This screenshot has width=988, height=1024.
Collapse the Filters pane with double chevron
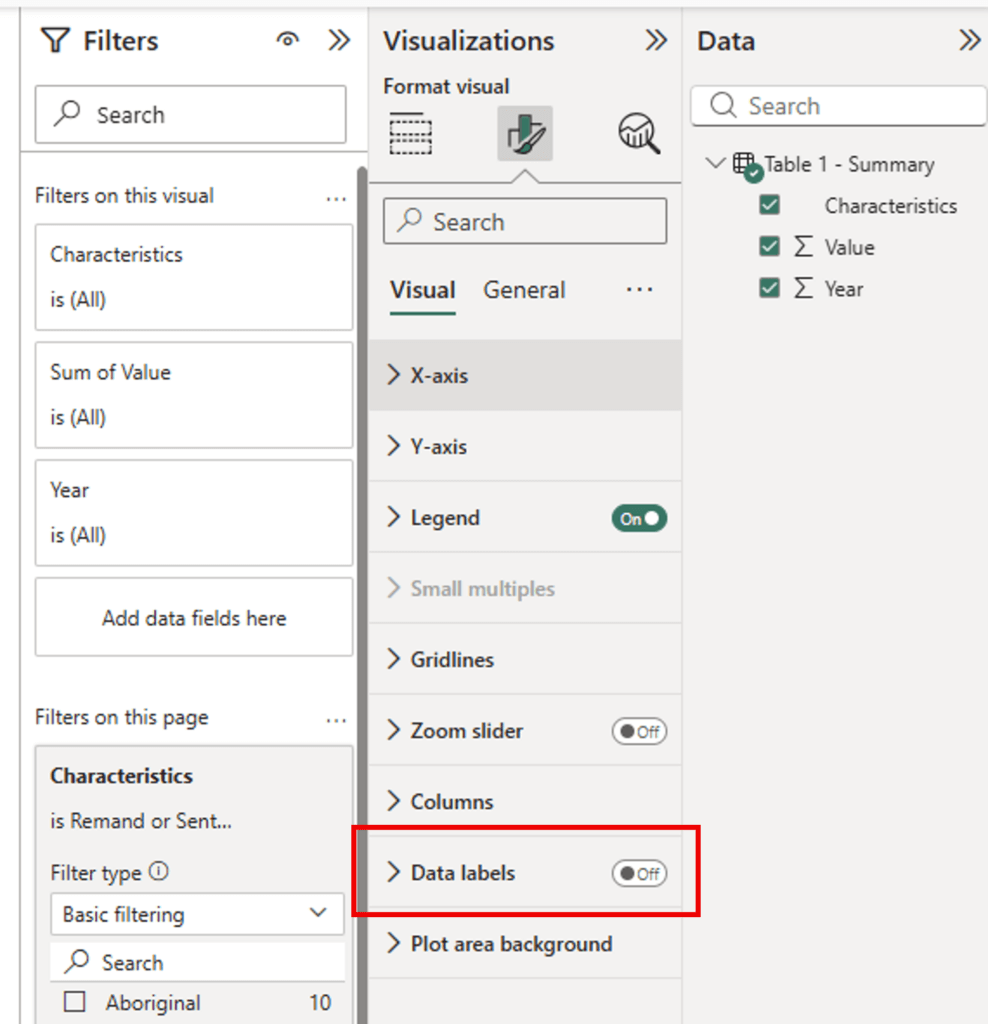coord(339,40)
